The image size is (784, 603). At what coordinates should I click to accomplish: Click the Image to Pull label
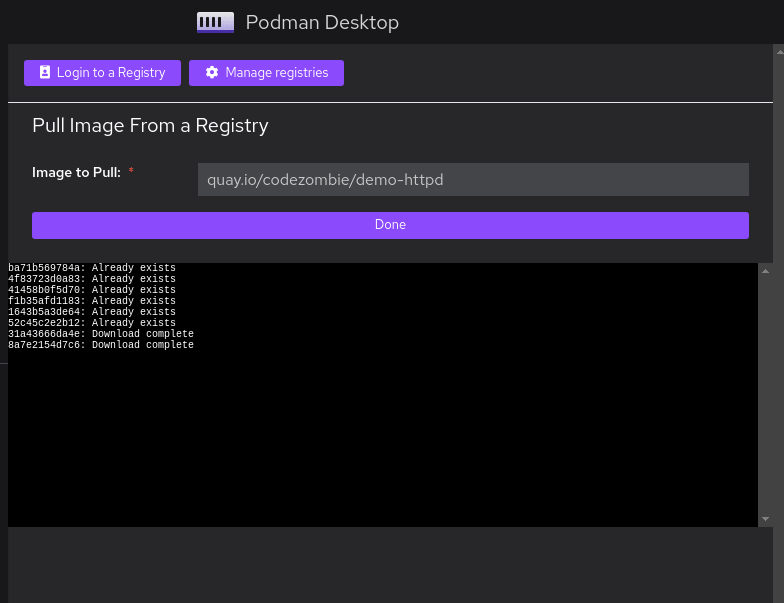click(76, 172)
